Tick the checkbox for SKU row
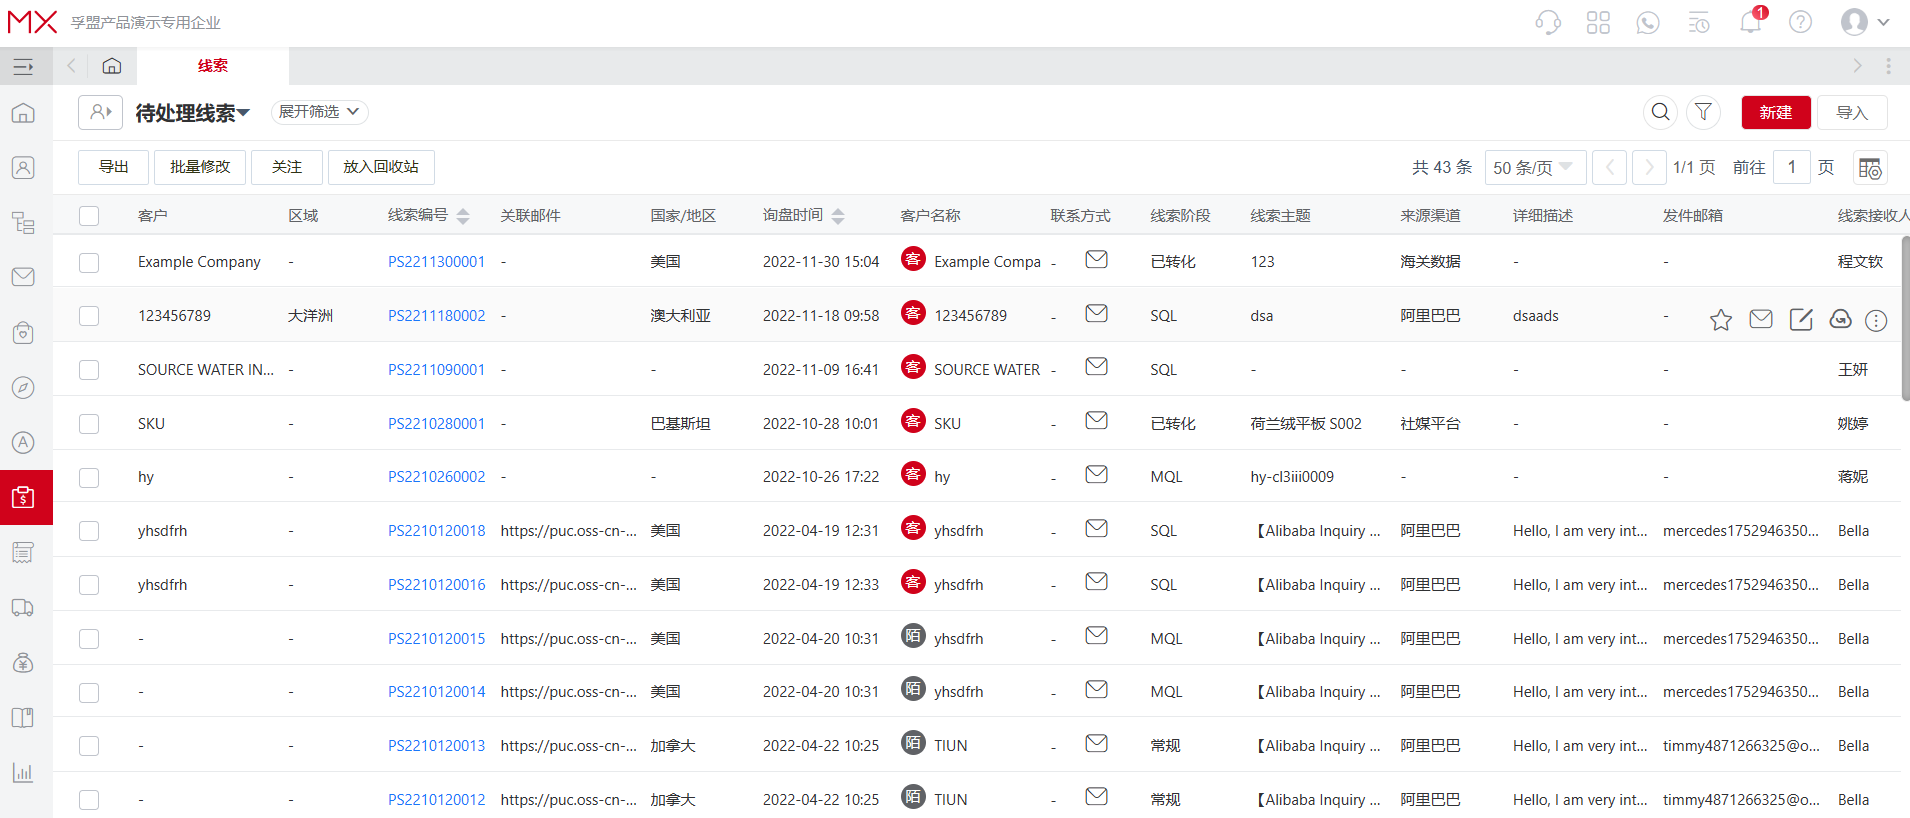1910x818 pixels. pos(89,424)
